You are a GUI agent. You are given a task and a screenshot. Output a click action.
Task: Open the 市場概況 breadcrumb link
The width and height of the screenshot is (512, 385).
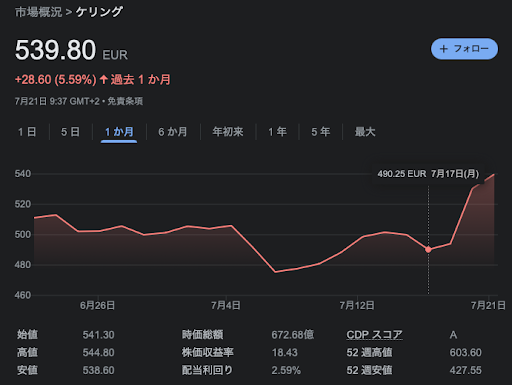38,12
